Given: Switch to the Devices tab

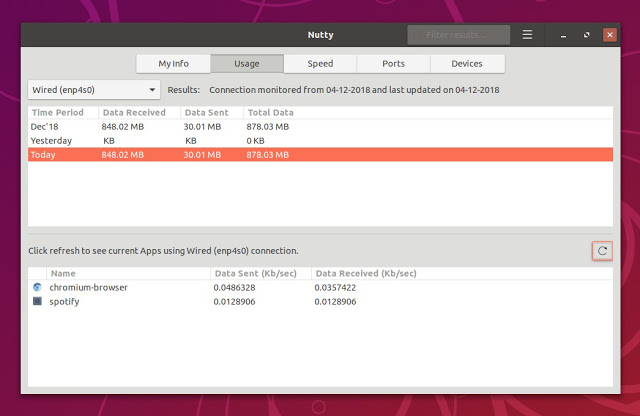Looking at the screenshot, I should (x=467, y=64).
